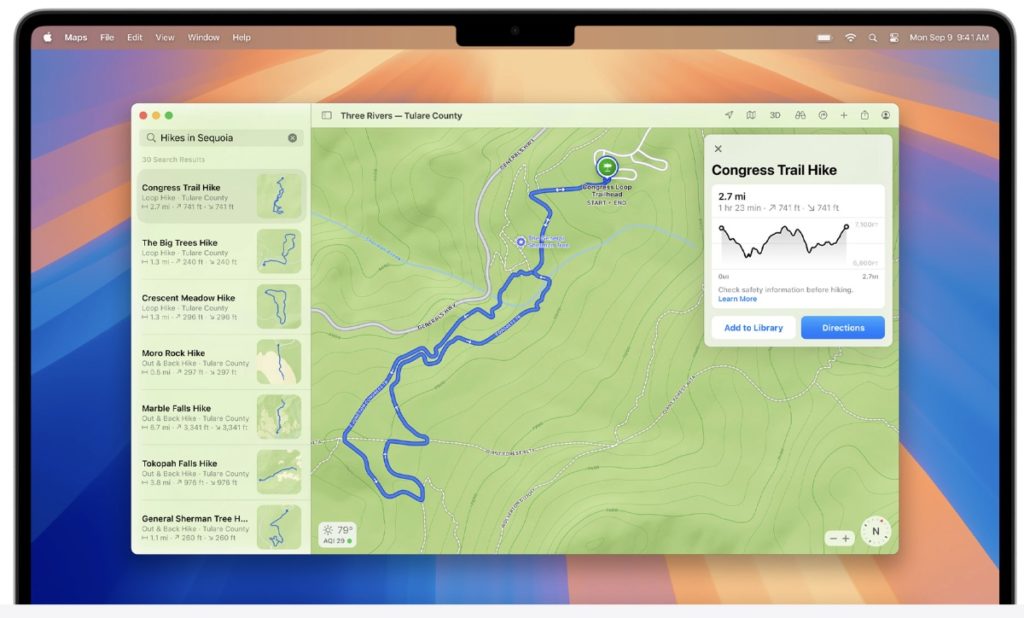Screen dimensions: 1024x618
Task: Toggle the 3D map view
Action: coord(775,116)
